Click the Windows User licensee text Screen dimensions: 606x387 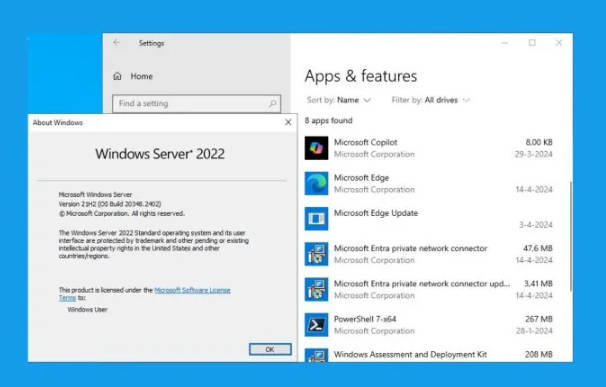click(x=87, y=309)
